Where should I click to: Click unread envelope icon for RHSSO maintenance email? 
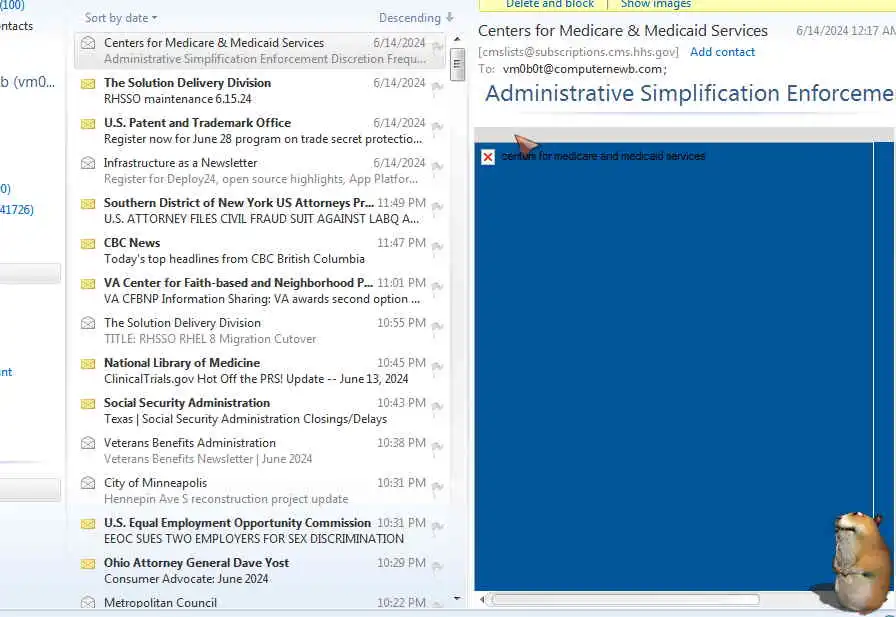(88, 84)
